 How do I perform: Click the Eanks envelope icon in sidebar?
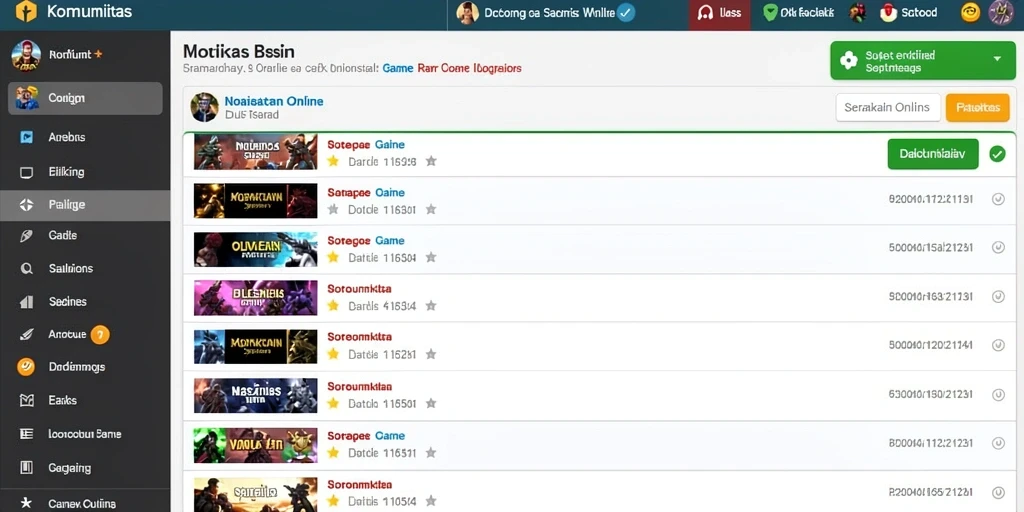[x=26, y=400]
